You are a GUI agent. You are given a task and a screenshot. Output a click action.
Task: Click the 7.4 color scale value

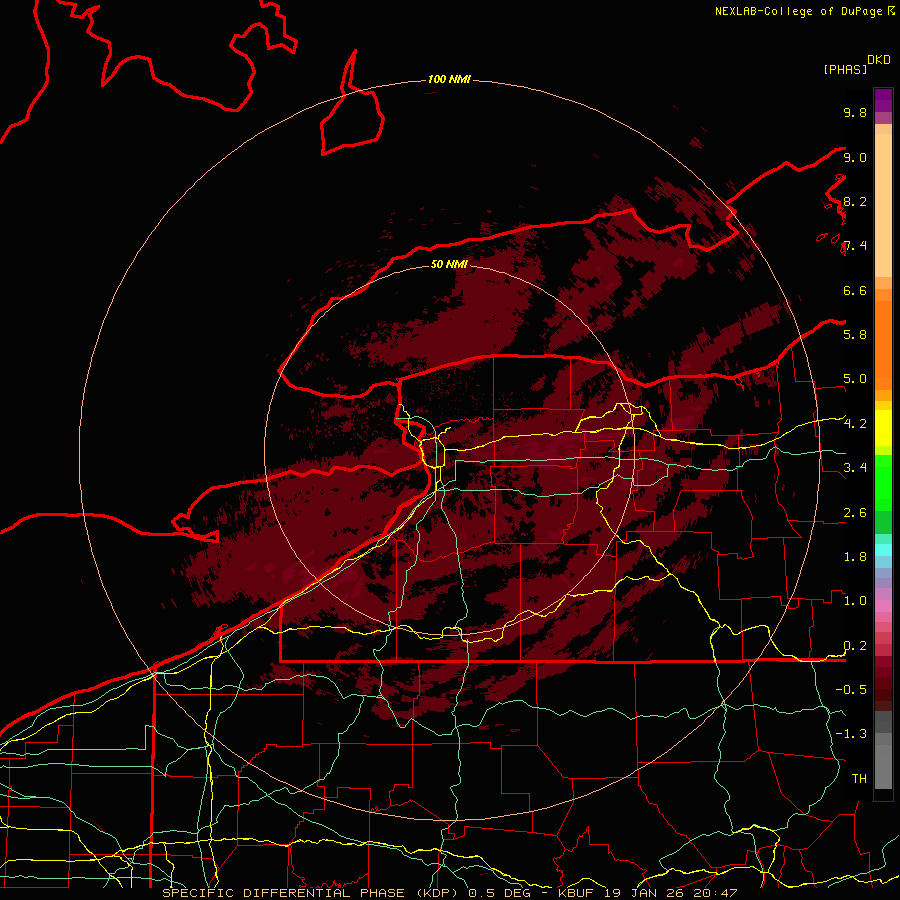click(x=855, y=246)
